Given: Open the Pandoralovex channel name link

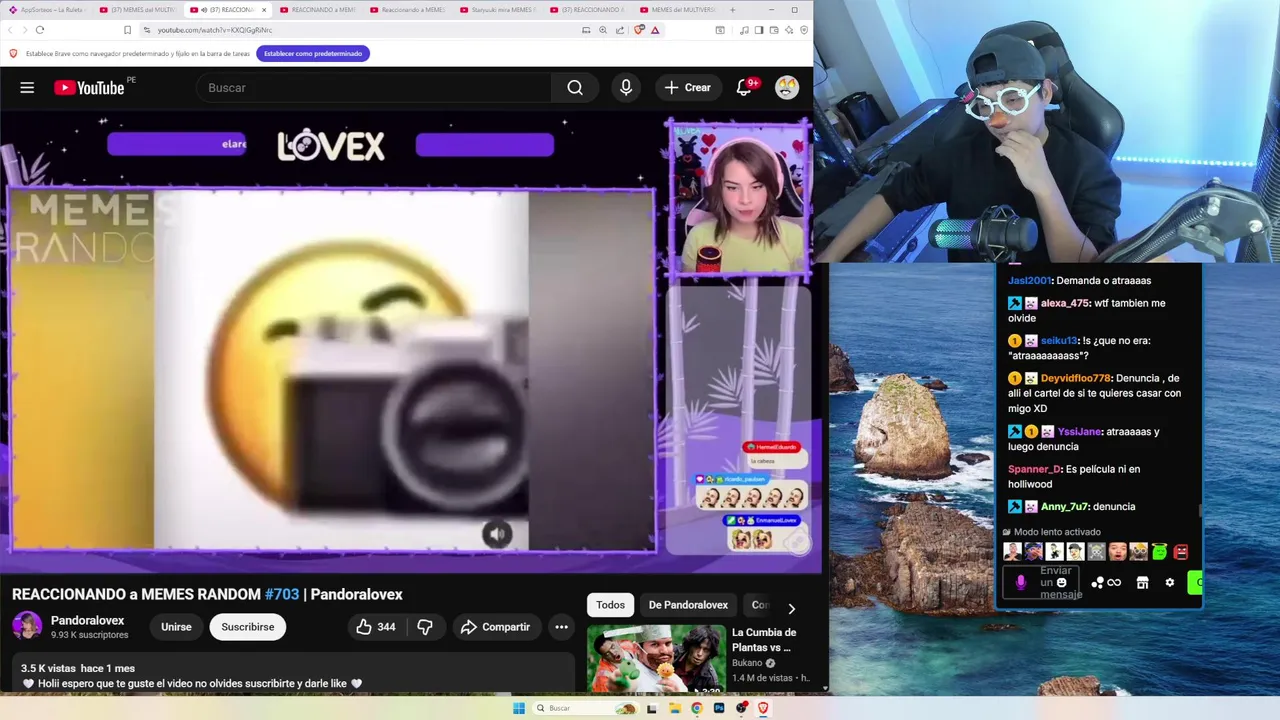Looking at the screenshot, I should click(x=88, y=621).
